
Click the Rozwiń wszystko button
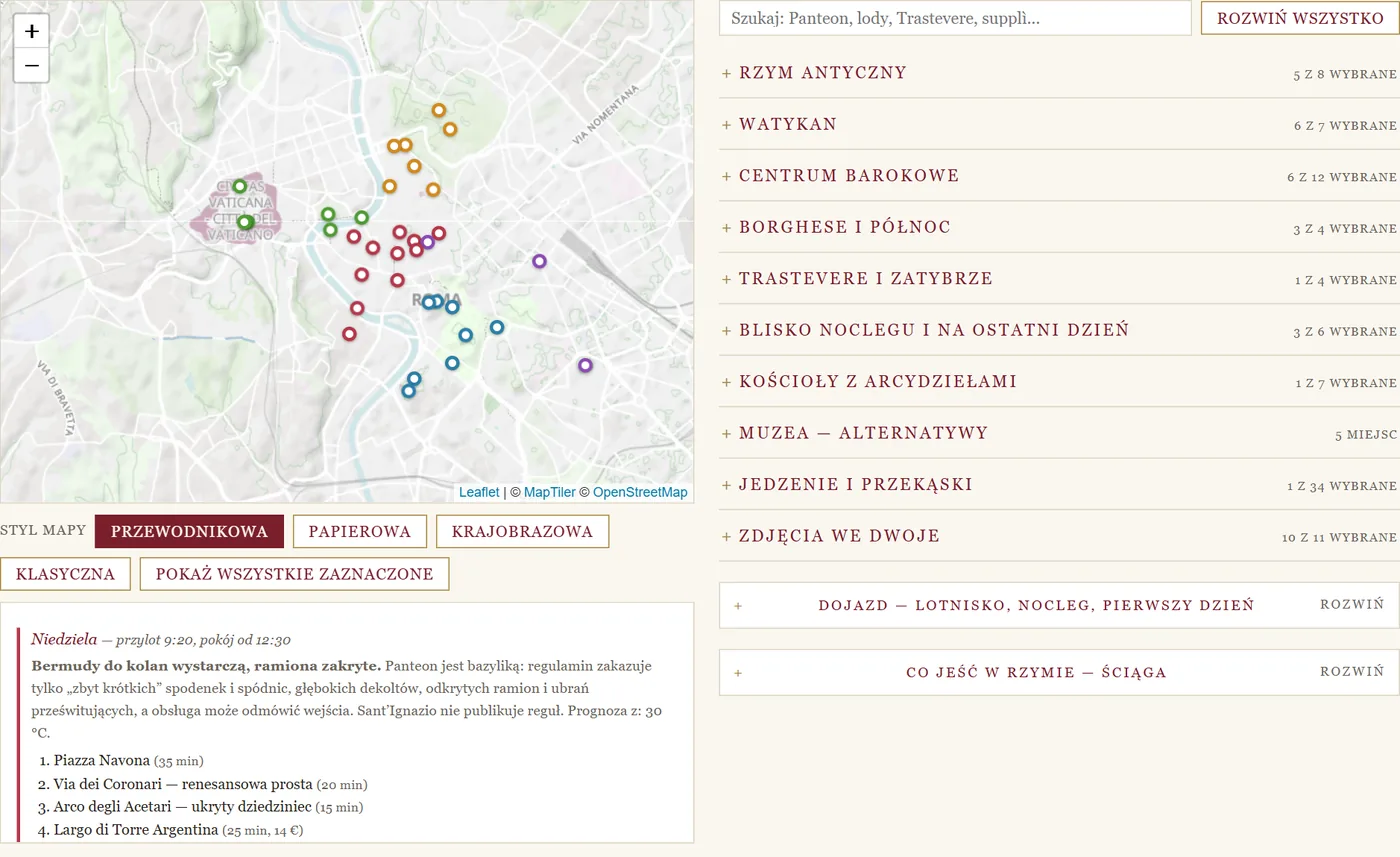point(1300,18)
